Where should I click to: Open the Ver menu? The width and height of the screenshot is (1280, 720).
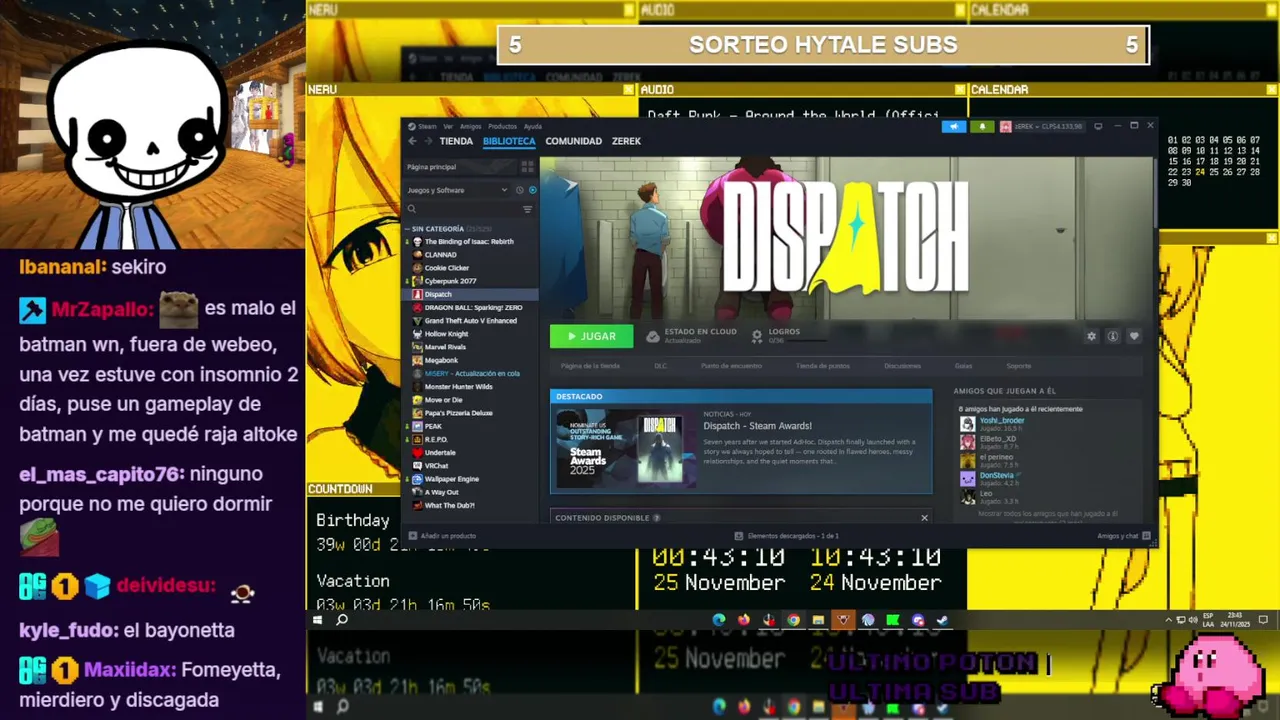pos(448,126)
